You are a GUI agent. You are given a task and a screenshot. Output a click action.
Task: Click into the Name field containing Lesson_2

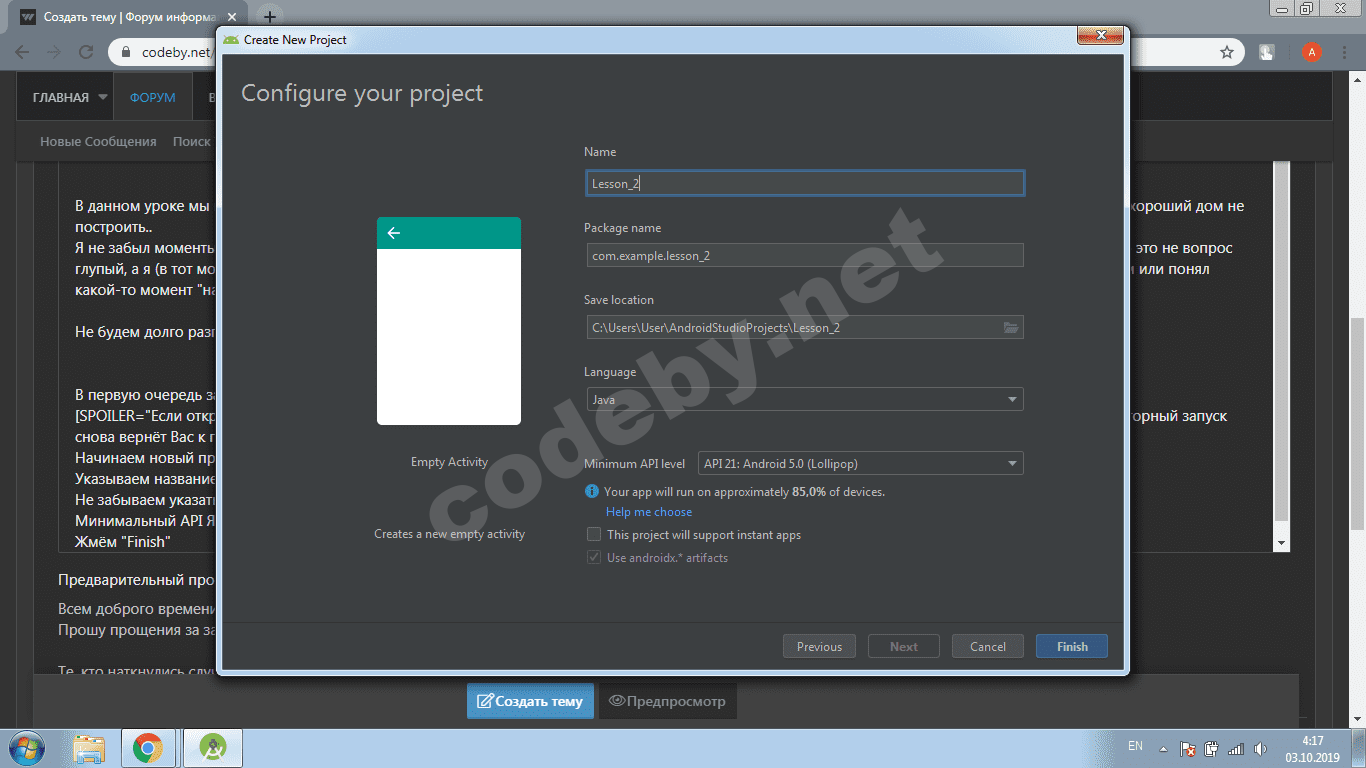[x=804, y=183]
